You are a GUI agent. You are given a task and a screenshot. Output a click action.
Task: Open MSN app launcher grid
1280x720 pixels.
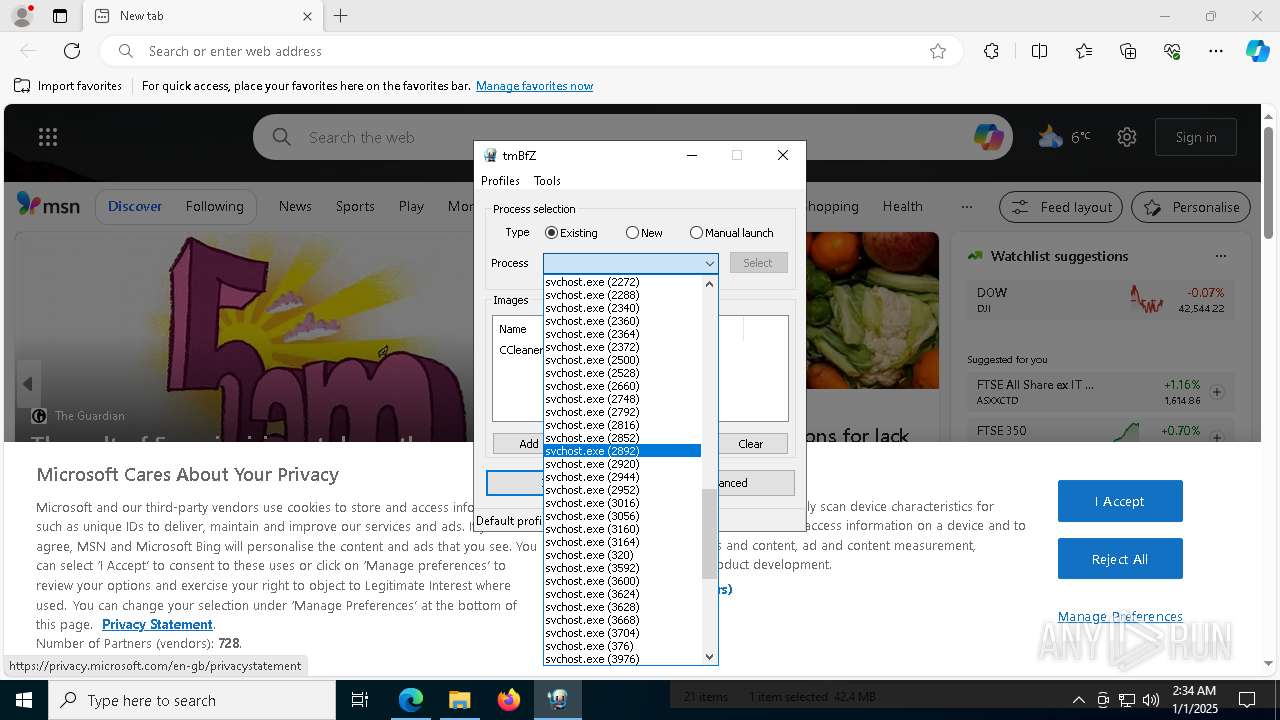[47, 137]
